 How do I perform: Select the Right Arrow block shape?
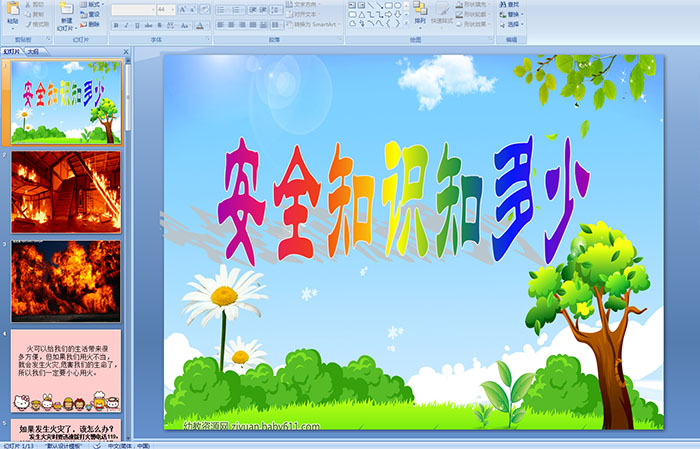(388, 14)
